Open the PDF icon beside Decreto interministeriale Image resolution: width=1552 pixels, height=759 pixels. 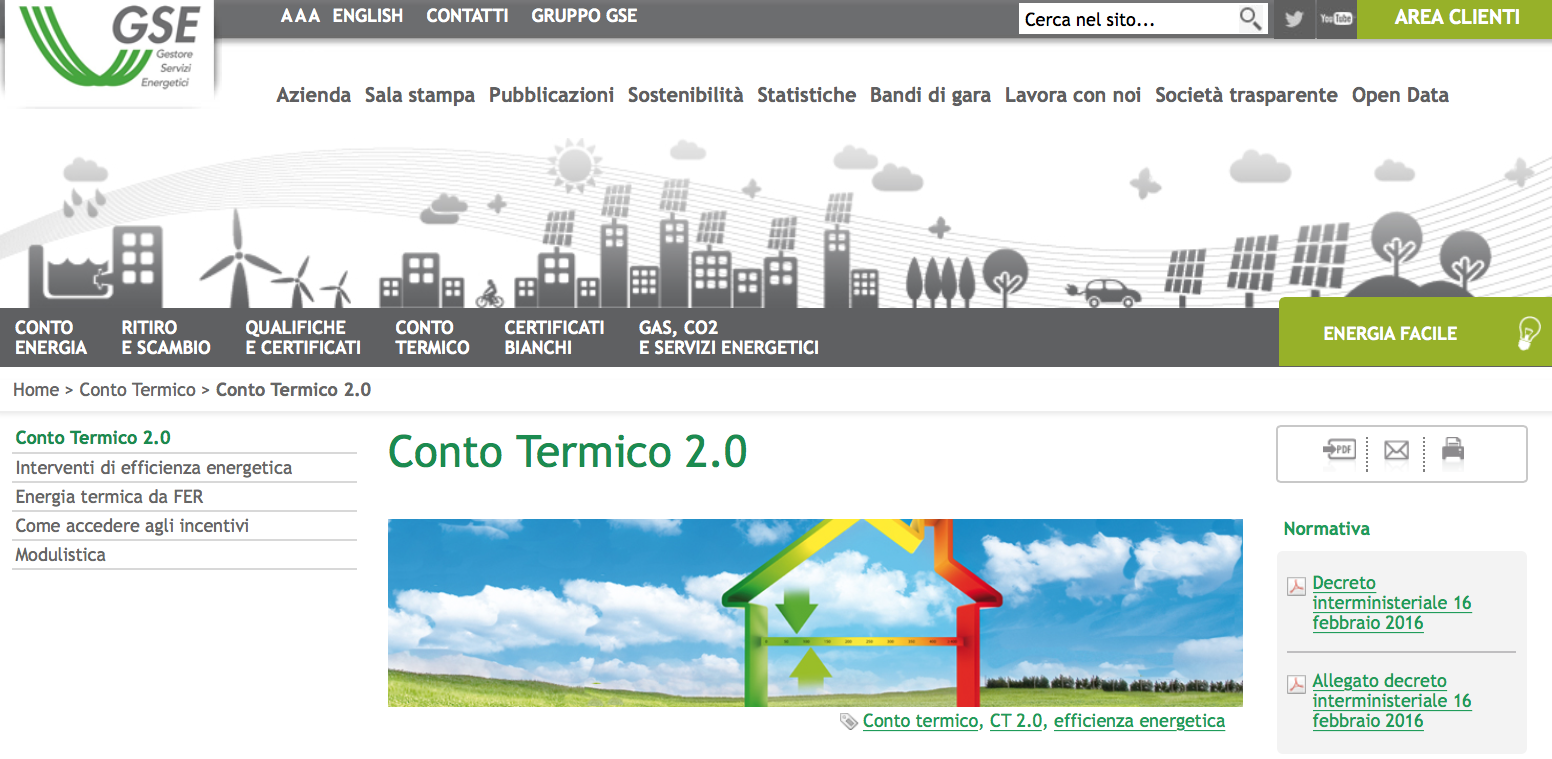[x=1294, y=587]
